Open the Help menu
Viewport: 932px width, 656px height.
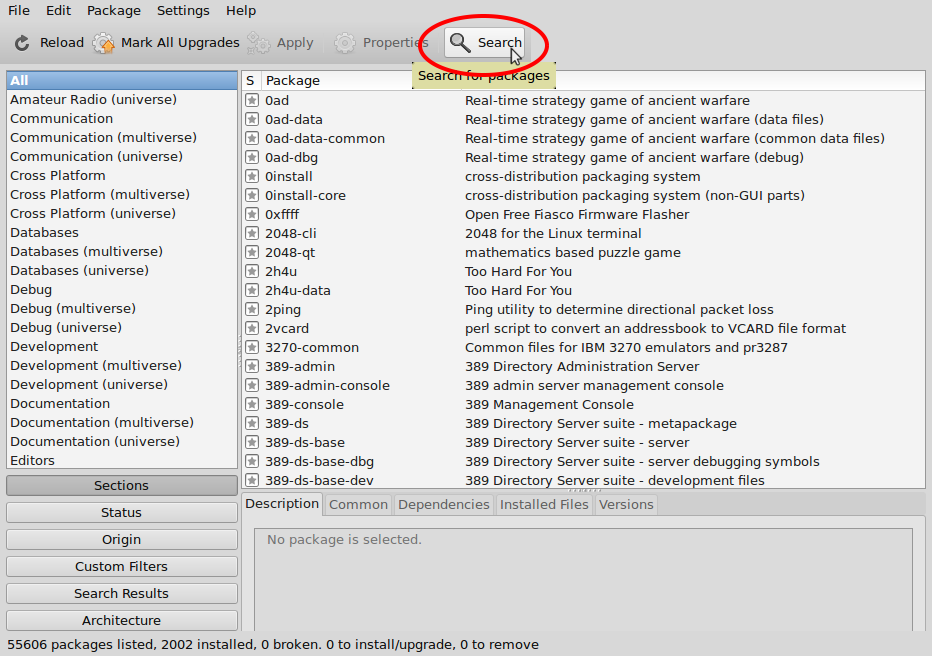[x=241, y=11]
